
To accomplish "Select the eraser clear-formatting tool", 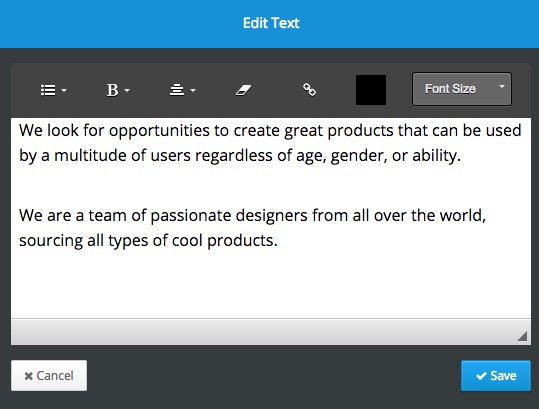I will pos(243,90).
